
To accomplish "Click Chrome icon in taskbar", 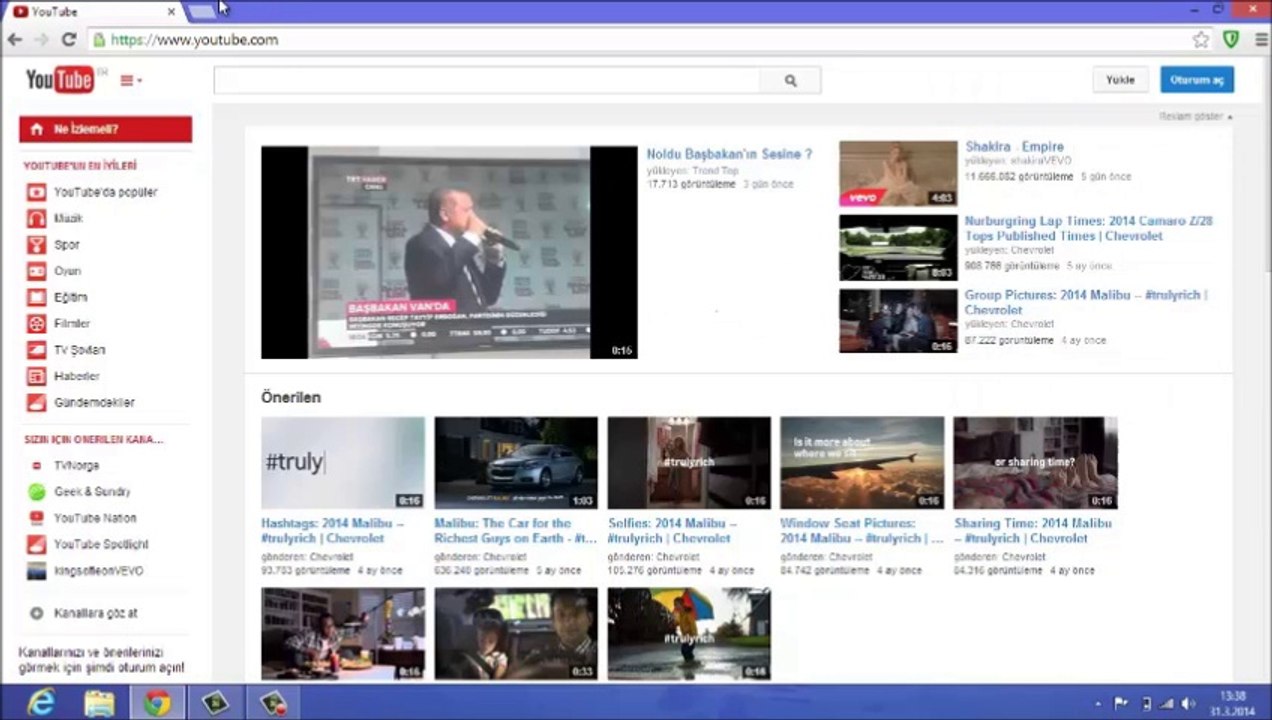I will 157,703.
